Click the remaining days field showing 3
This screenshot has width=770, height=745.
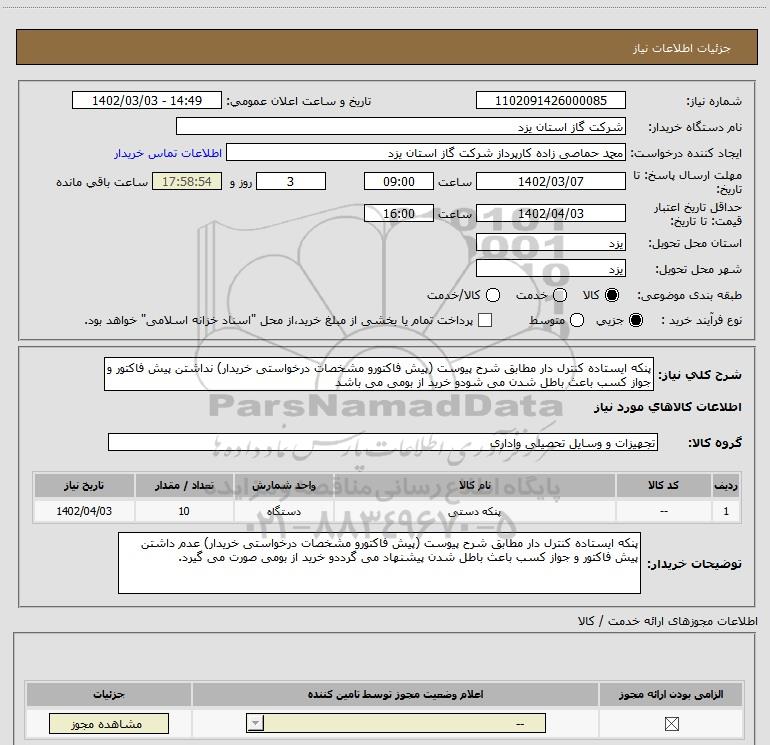point(291,181)
